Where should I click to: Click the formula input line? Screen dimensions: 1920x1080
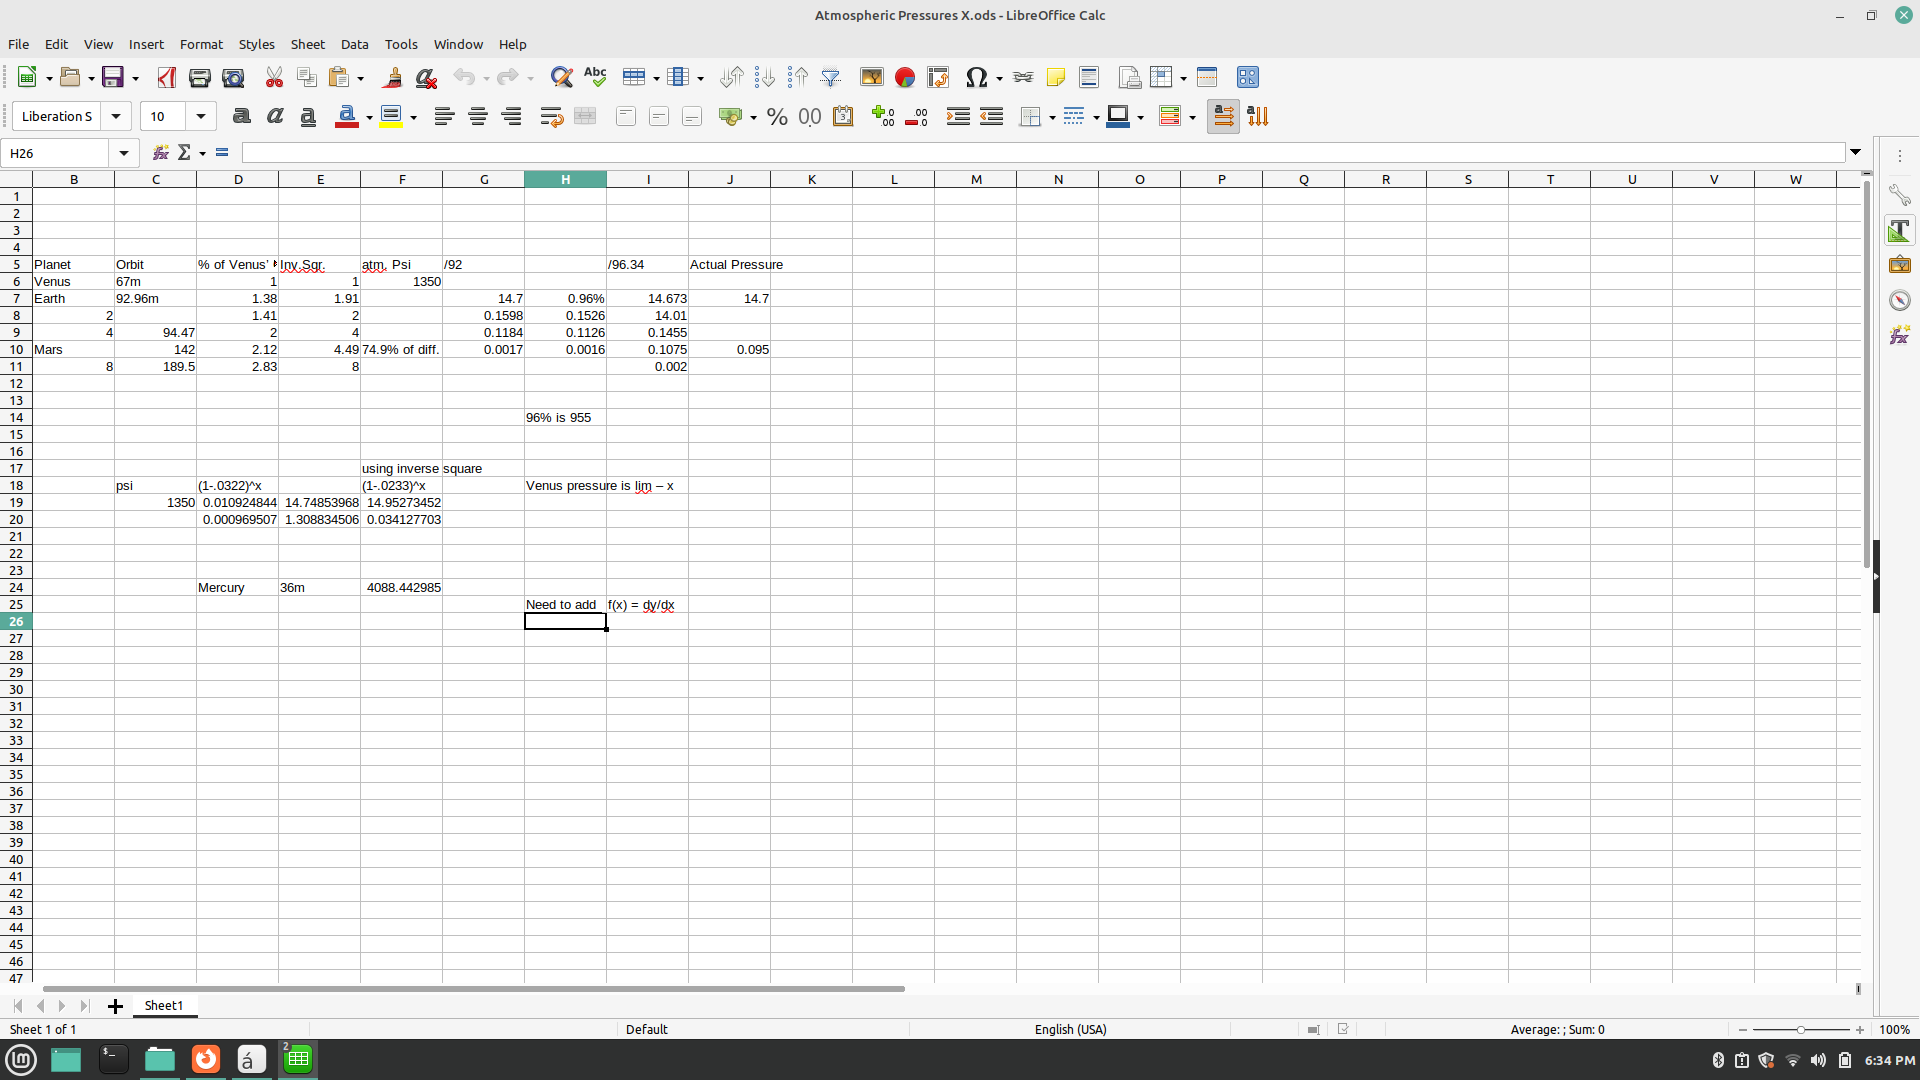1043,153
